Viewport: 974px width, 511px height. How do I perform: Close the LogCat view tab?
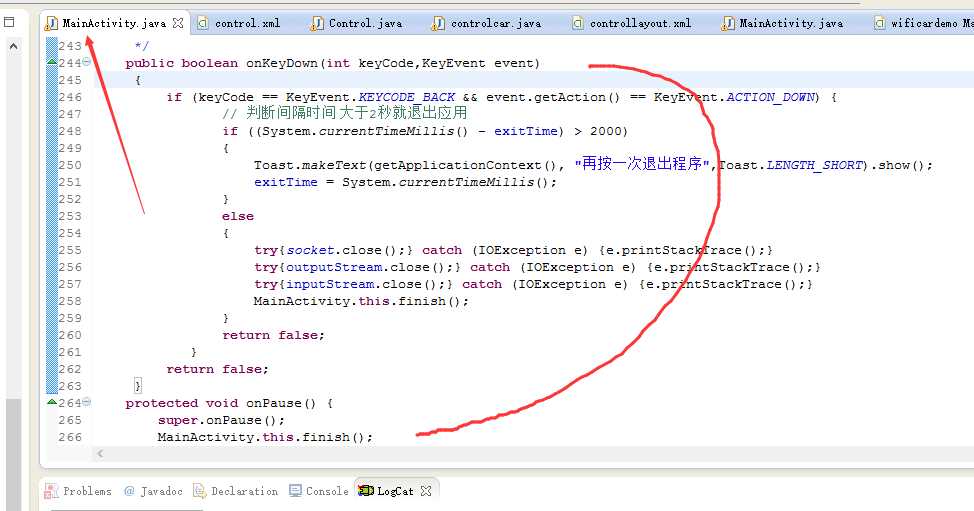pyautogui.click(x=426, y=491)
